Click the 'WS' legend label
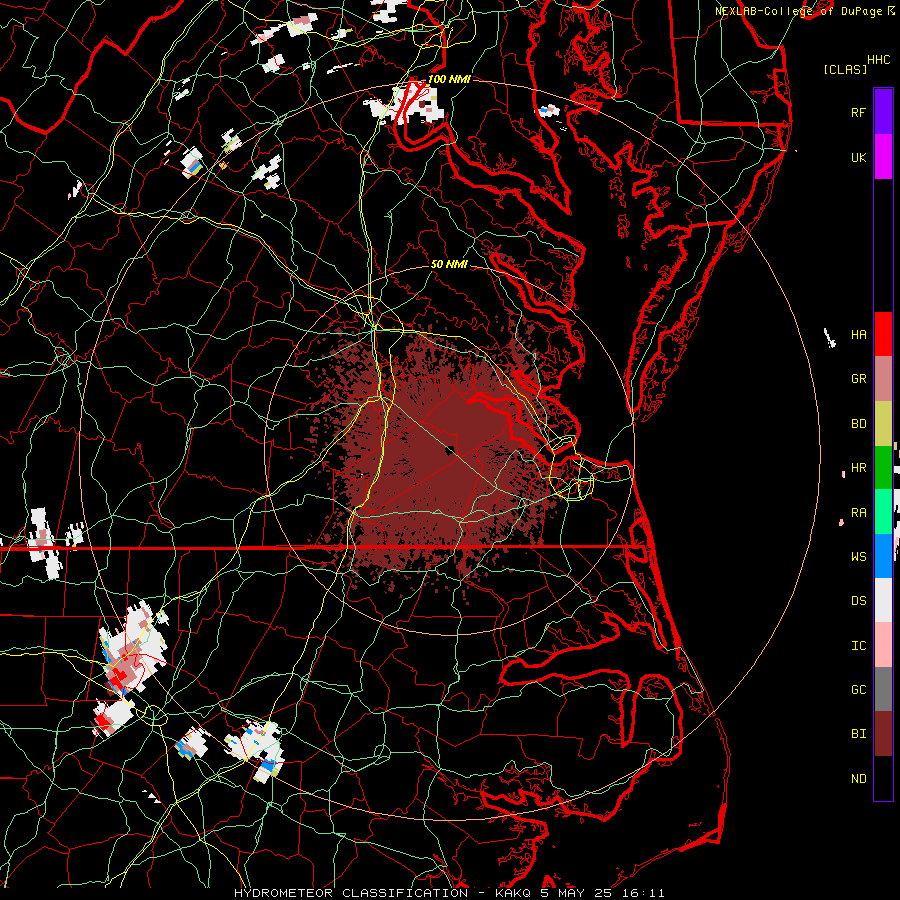The height and width of the screenshot is (900, 900). point(858,556)
